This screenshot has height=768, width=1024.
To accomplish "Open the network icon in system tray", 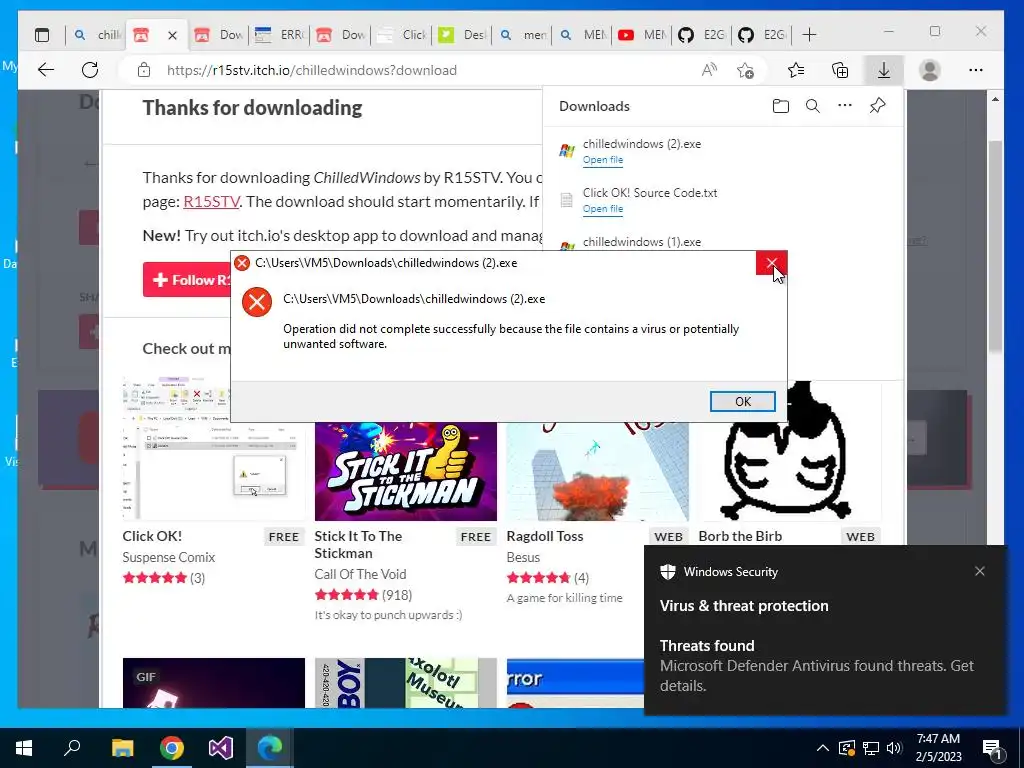I will click(x=871, y=748).
